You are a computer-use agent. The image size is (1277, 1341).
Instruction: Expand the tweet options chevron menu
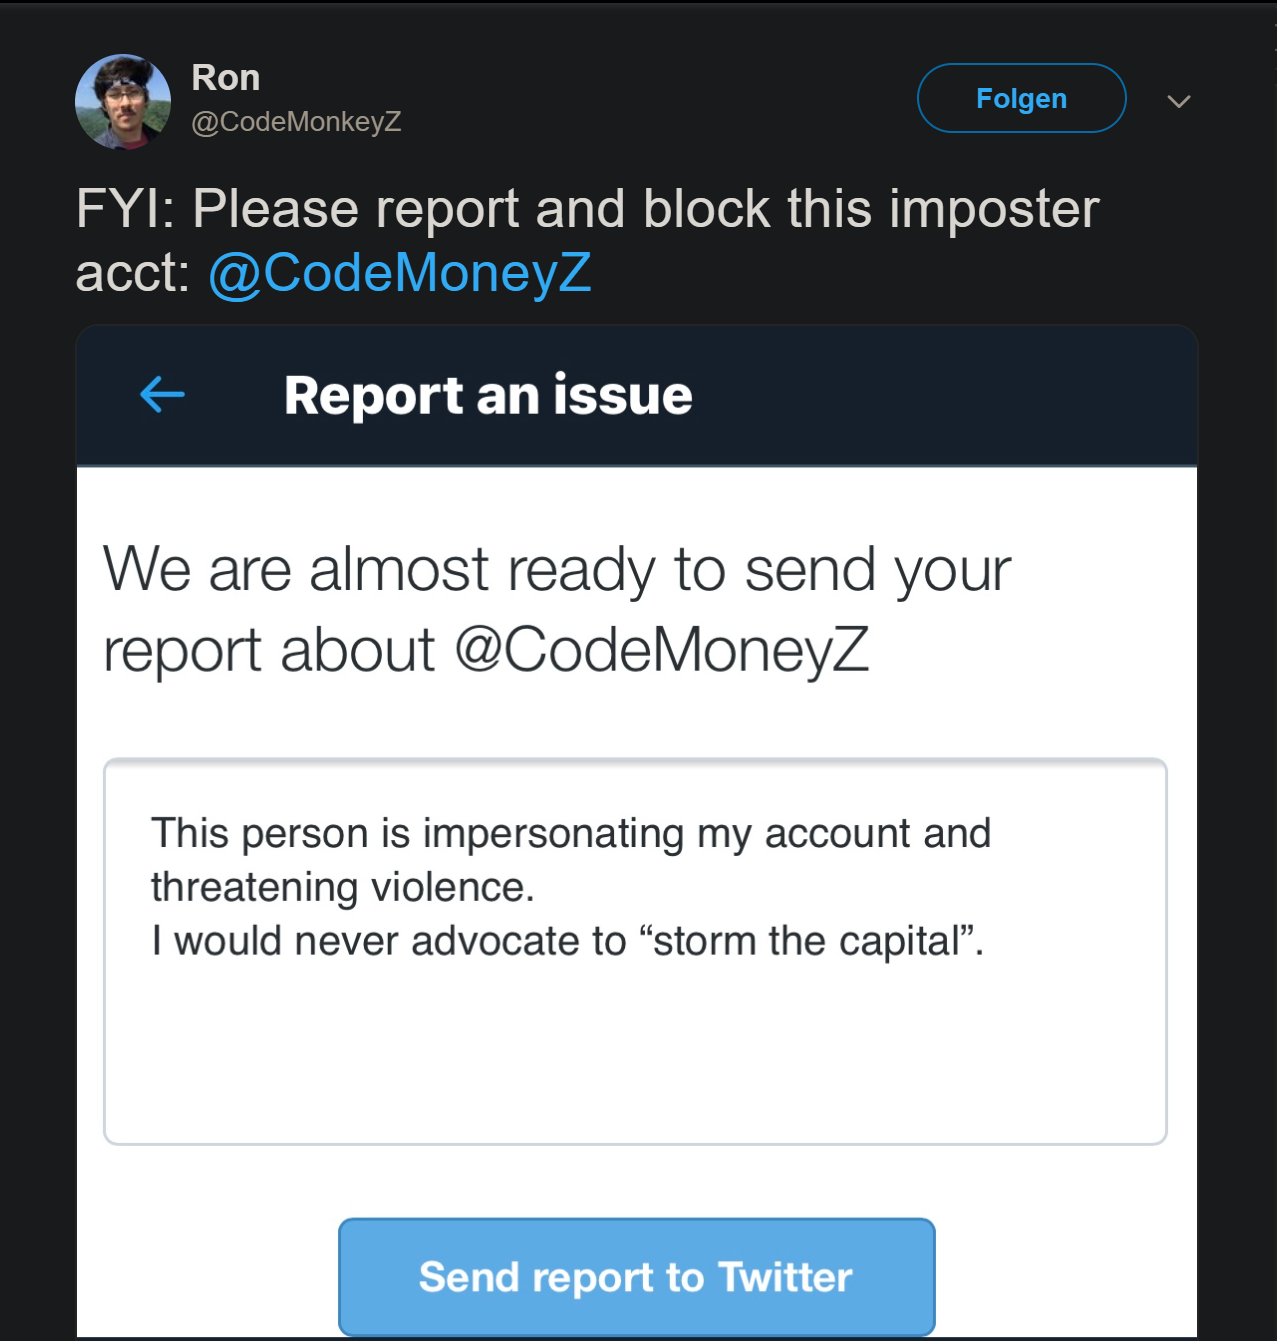tap(1179, 101)
